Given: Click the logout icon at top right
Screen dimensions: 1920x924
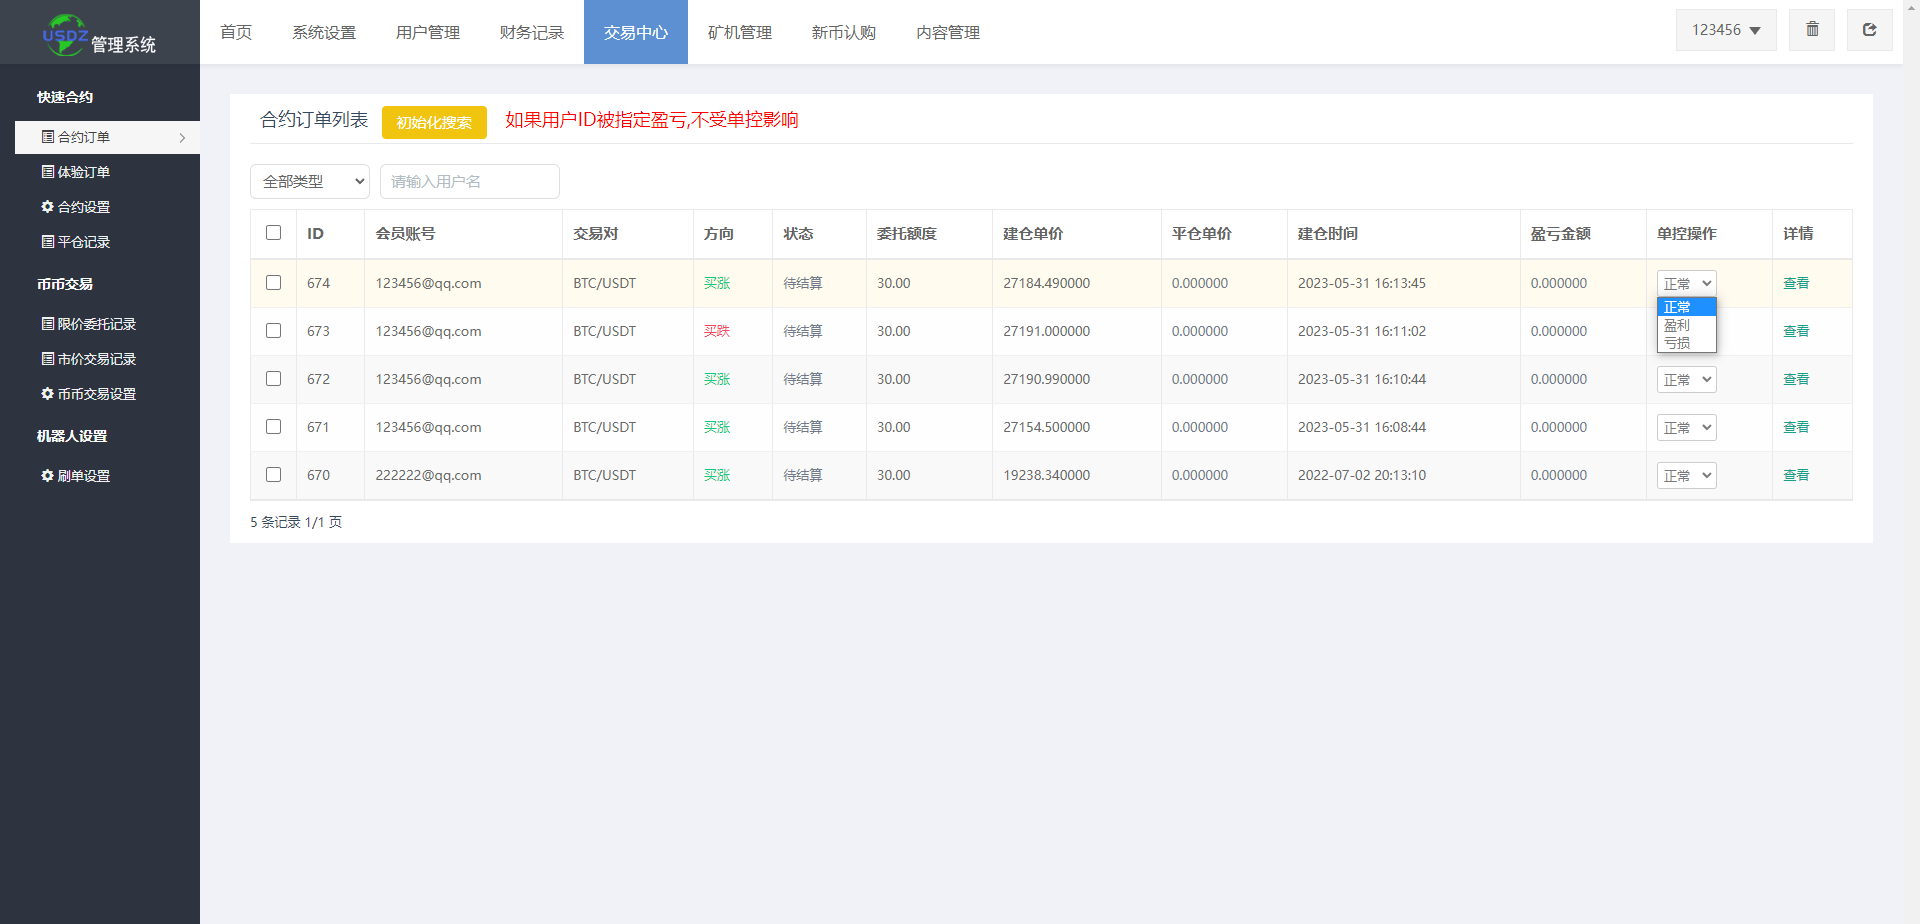Looking at the screenshot, I should point(1869,30).
